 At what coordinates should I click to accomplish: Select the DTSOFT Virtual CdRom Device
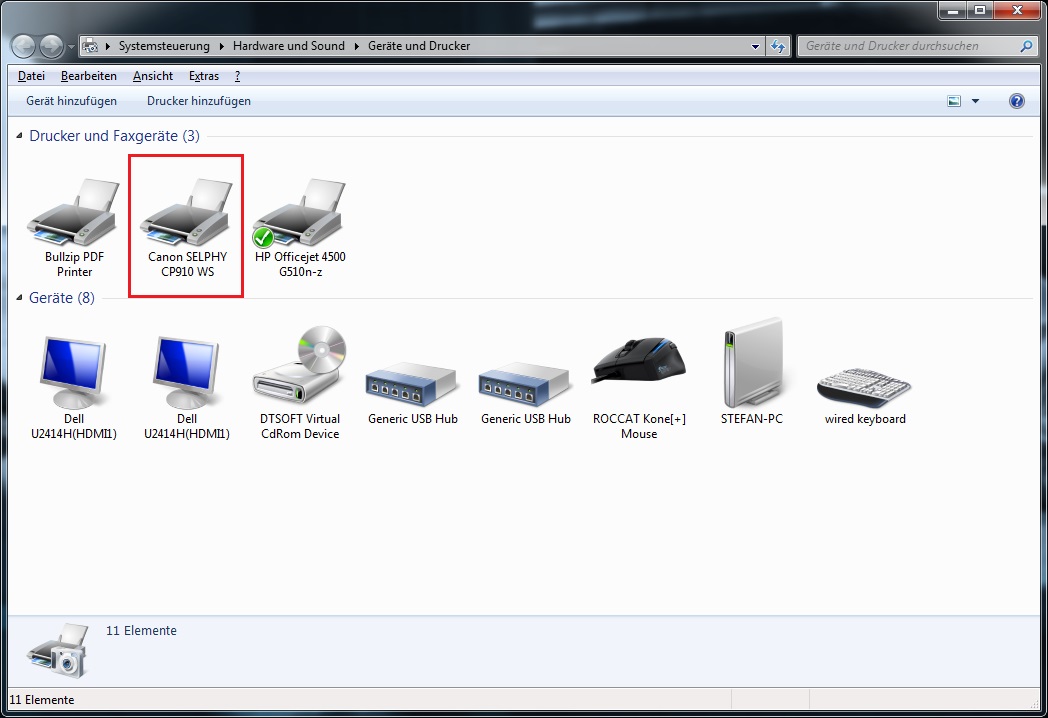click(300, 384)
